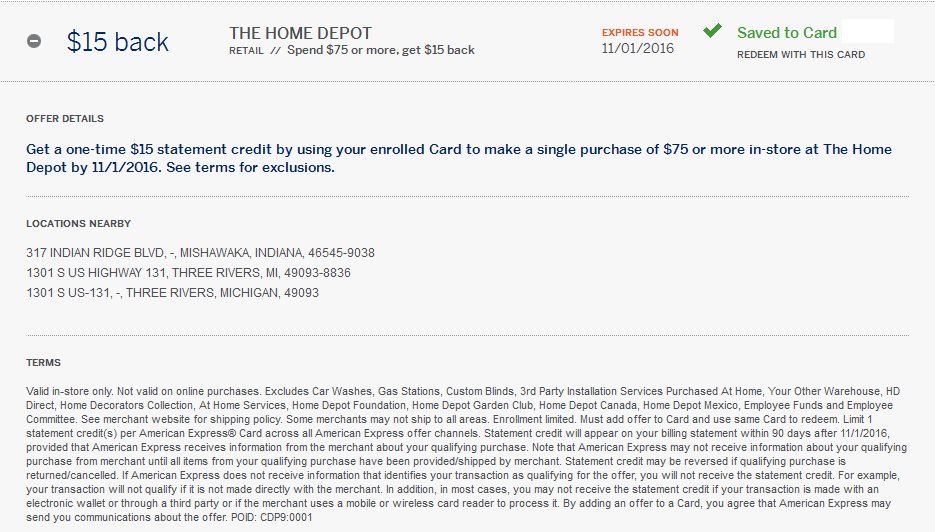935x532 pixels.
Task: Select the 1301 S US-131 Michigan address
Action: 172,293
